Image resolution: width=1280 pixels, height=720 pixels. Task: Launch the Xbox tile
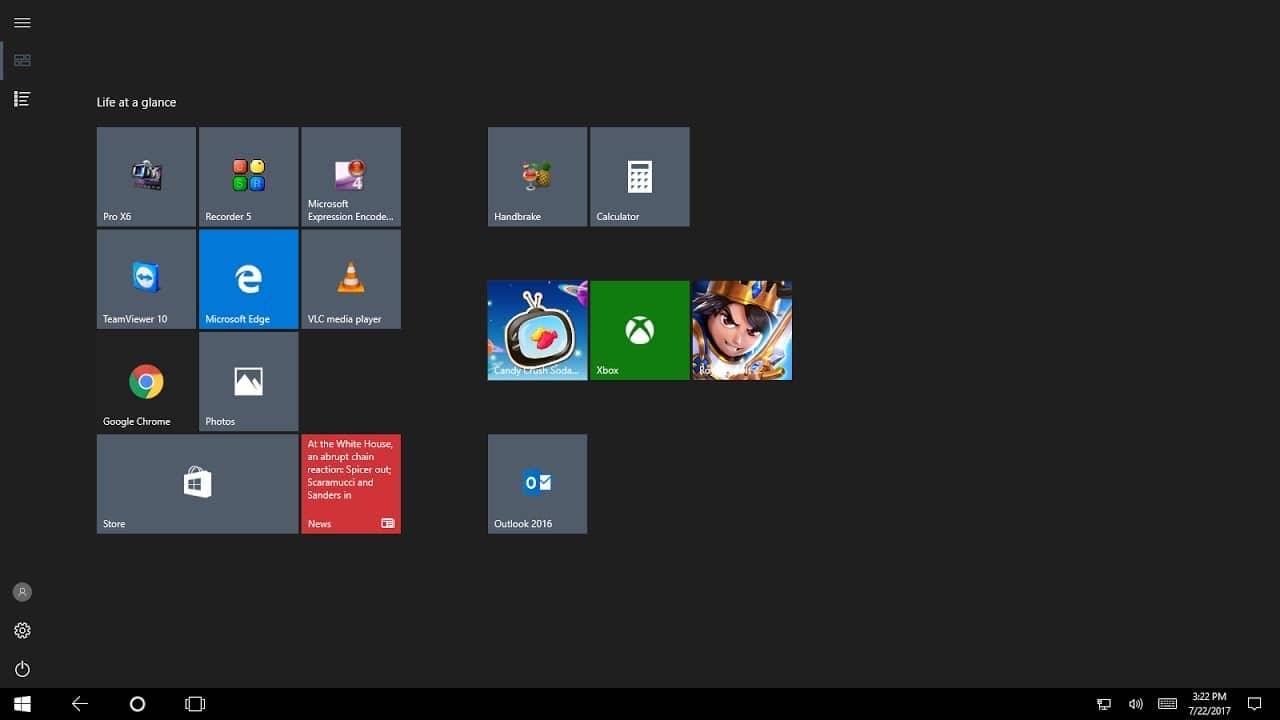640,330
